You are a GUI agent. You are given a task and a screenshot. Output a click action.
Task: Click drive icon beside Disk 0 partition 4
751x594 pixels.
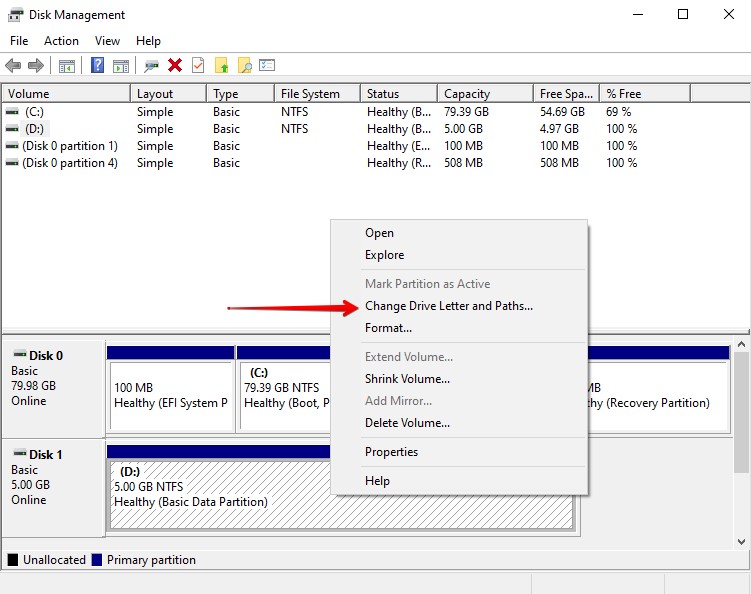point(12,163)
